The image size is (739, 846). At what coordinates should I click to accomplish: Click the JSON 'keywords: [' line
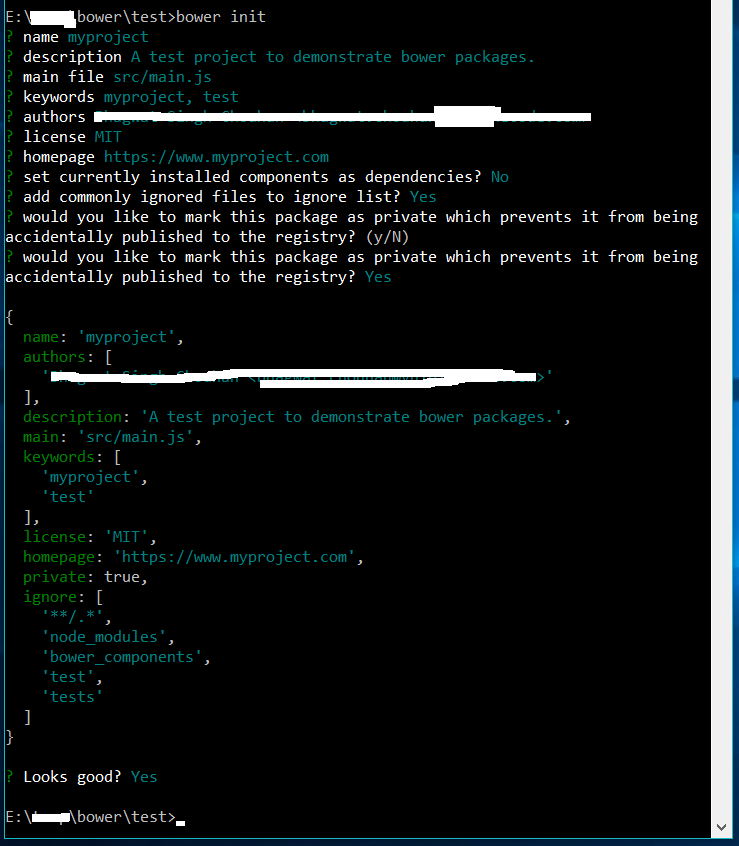point(72,457)
